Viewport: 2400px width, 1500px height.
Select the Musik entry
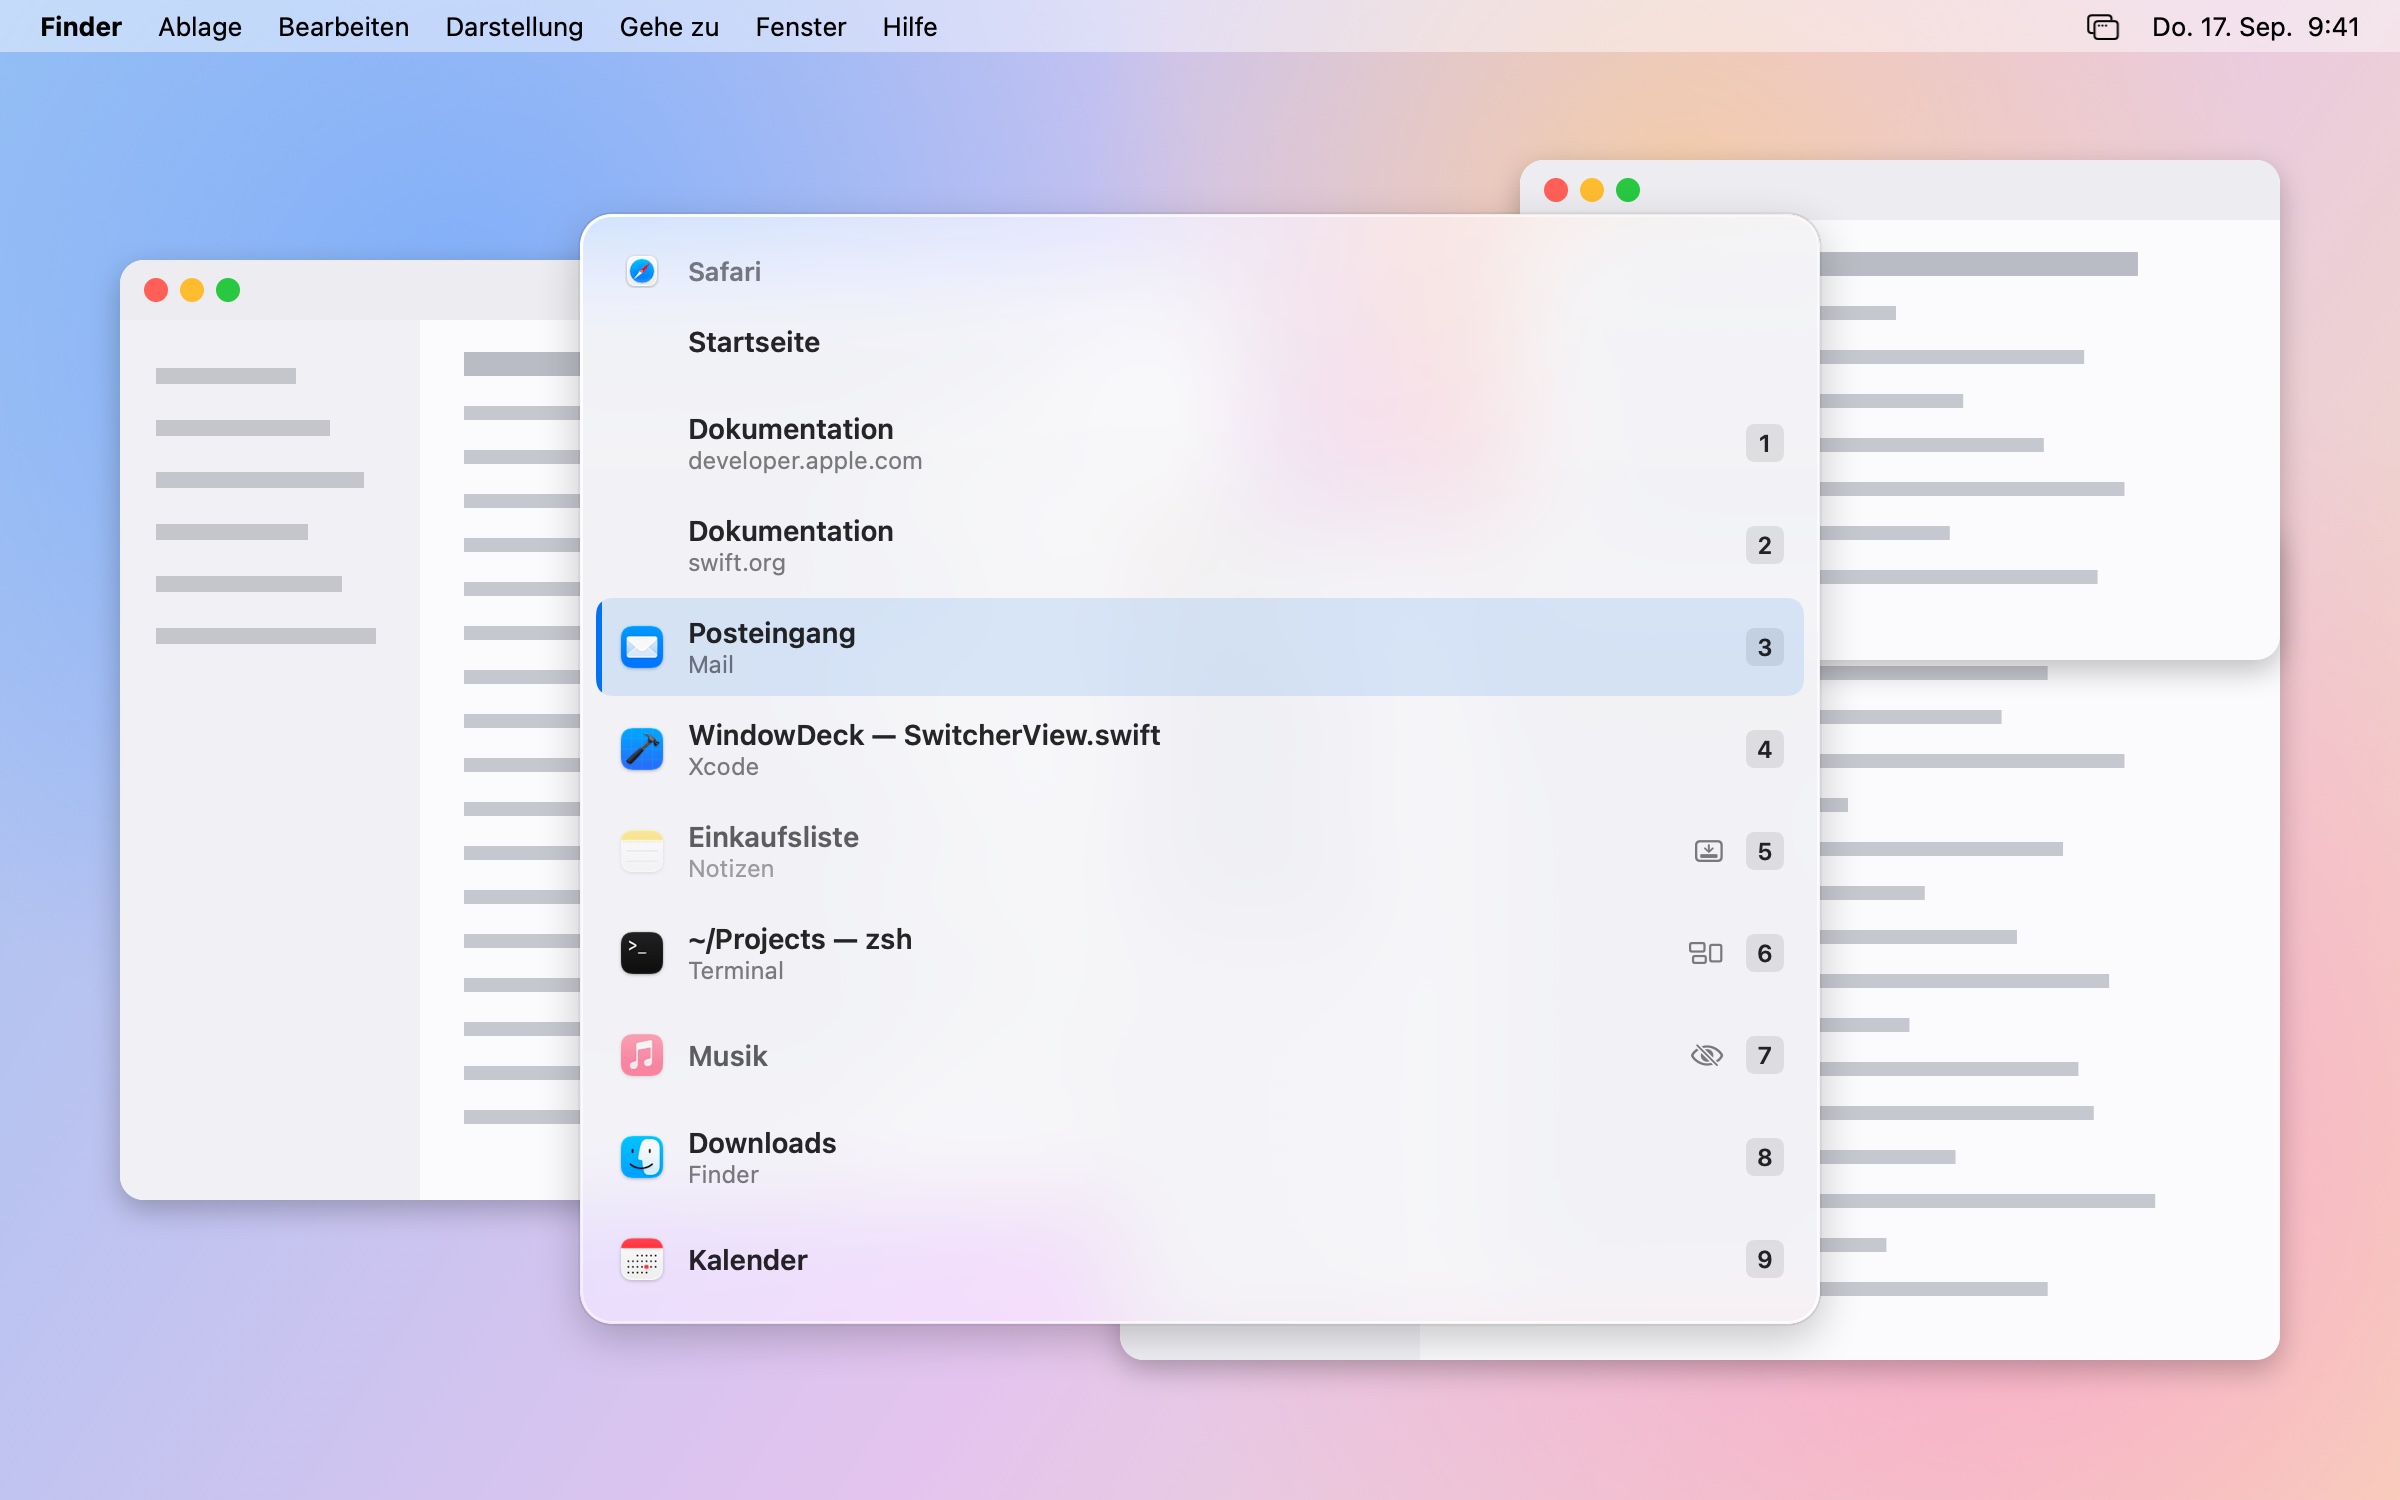pos(1200,1056)
